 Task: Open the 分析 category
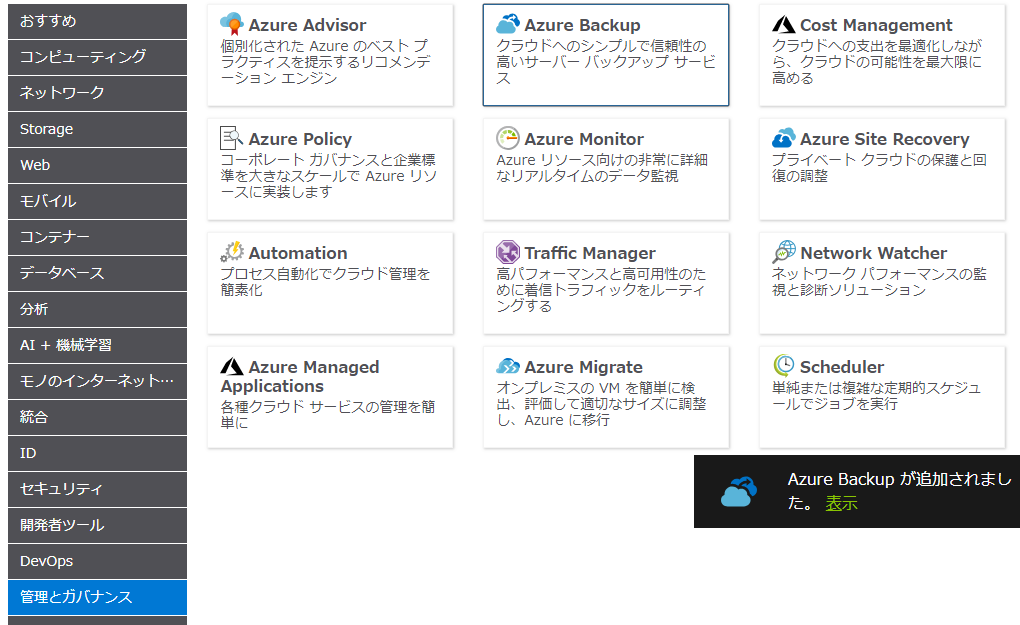tap(98, 309)
